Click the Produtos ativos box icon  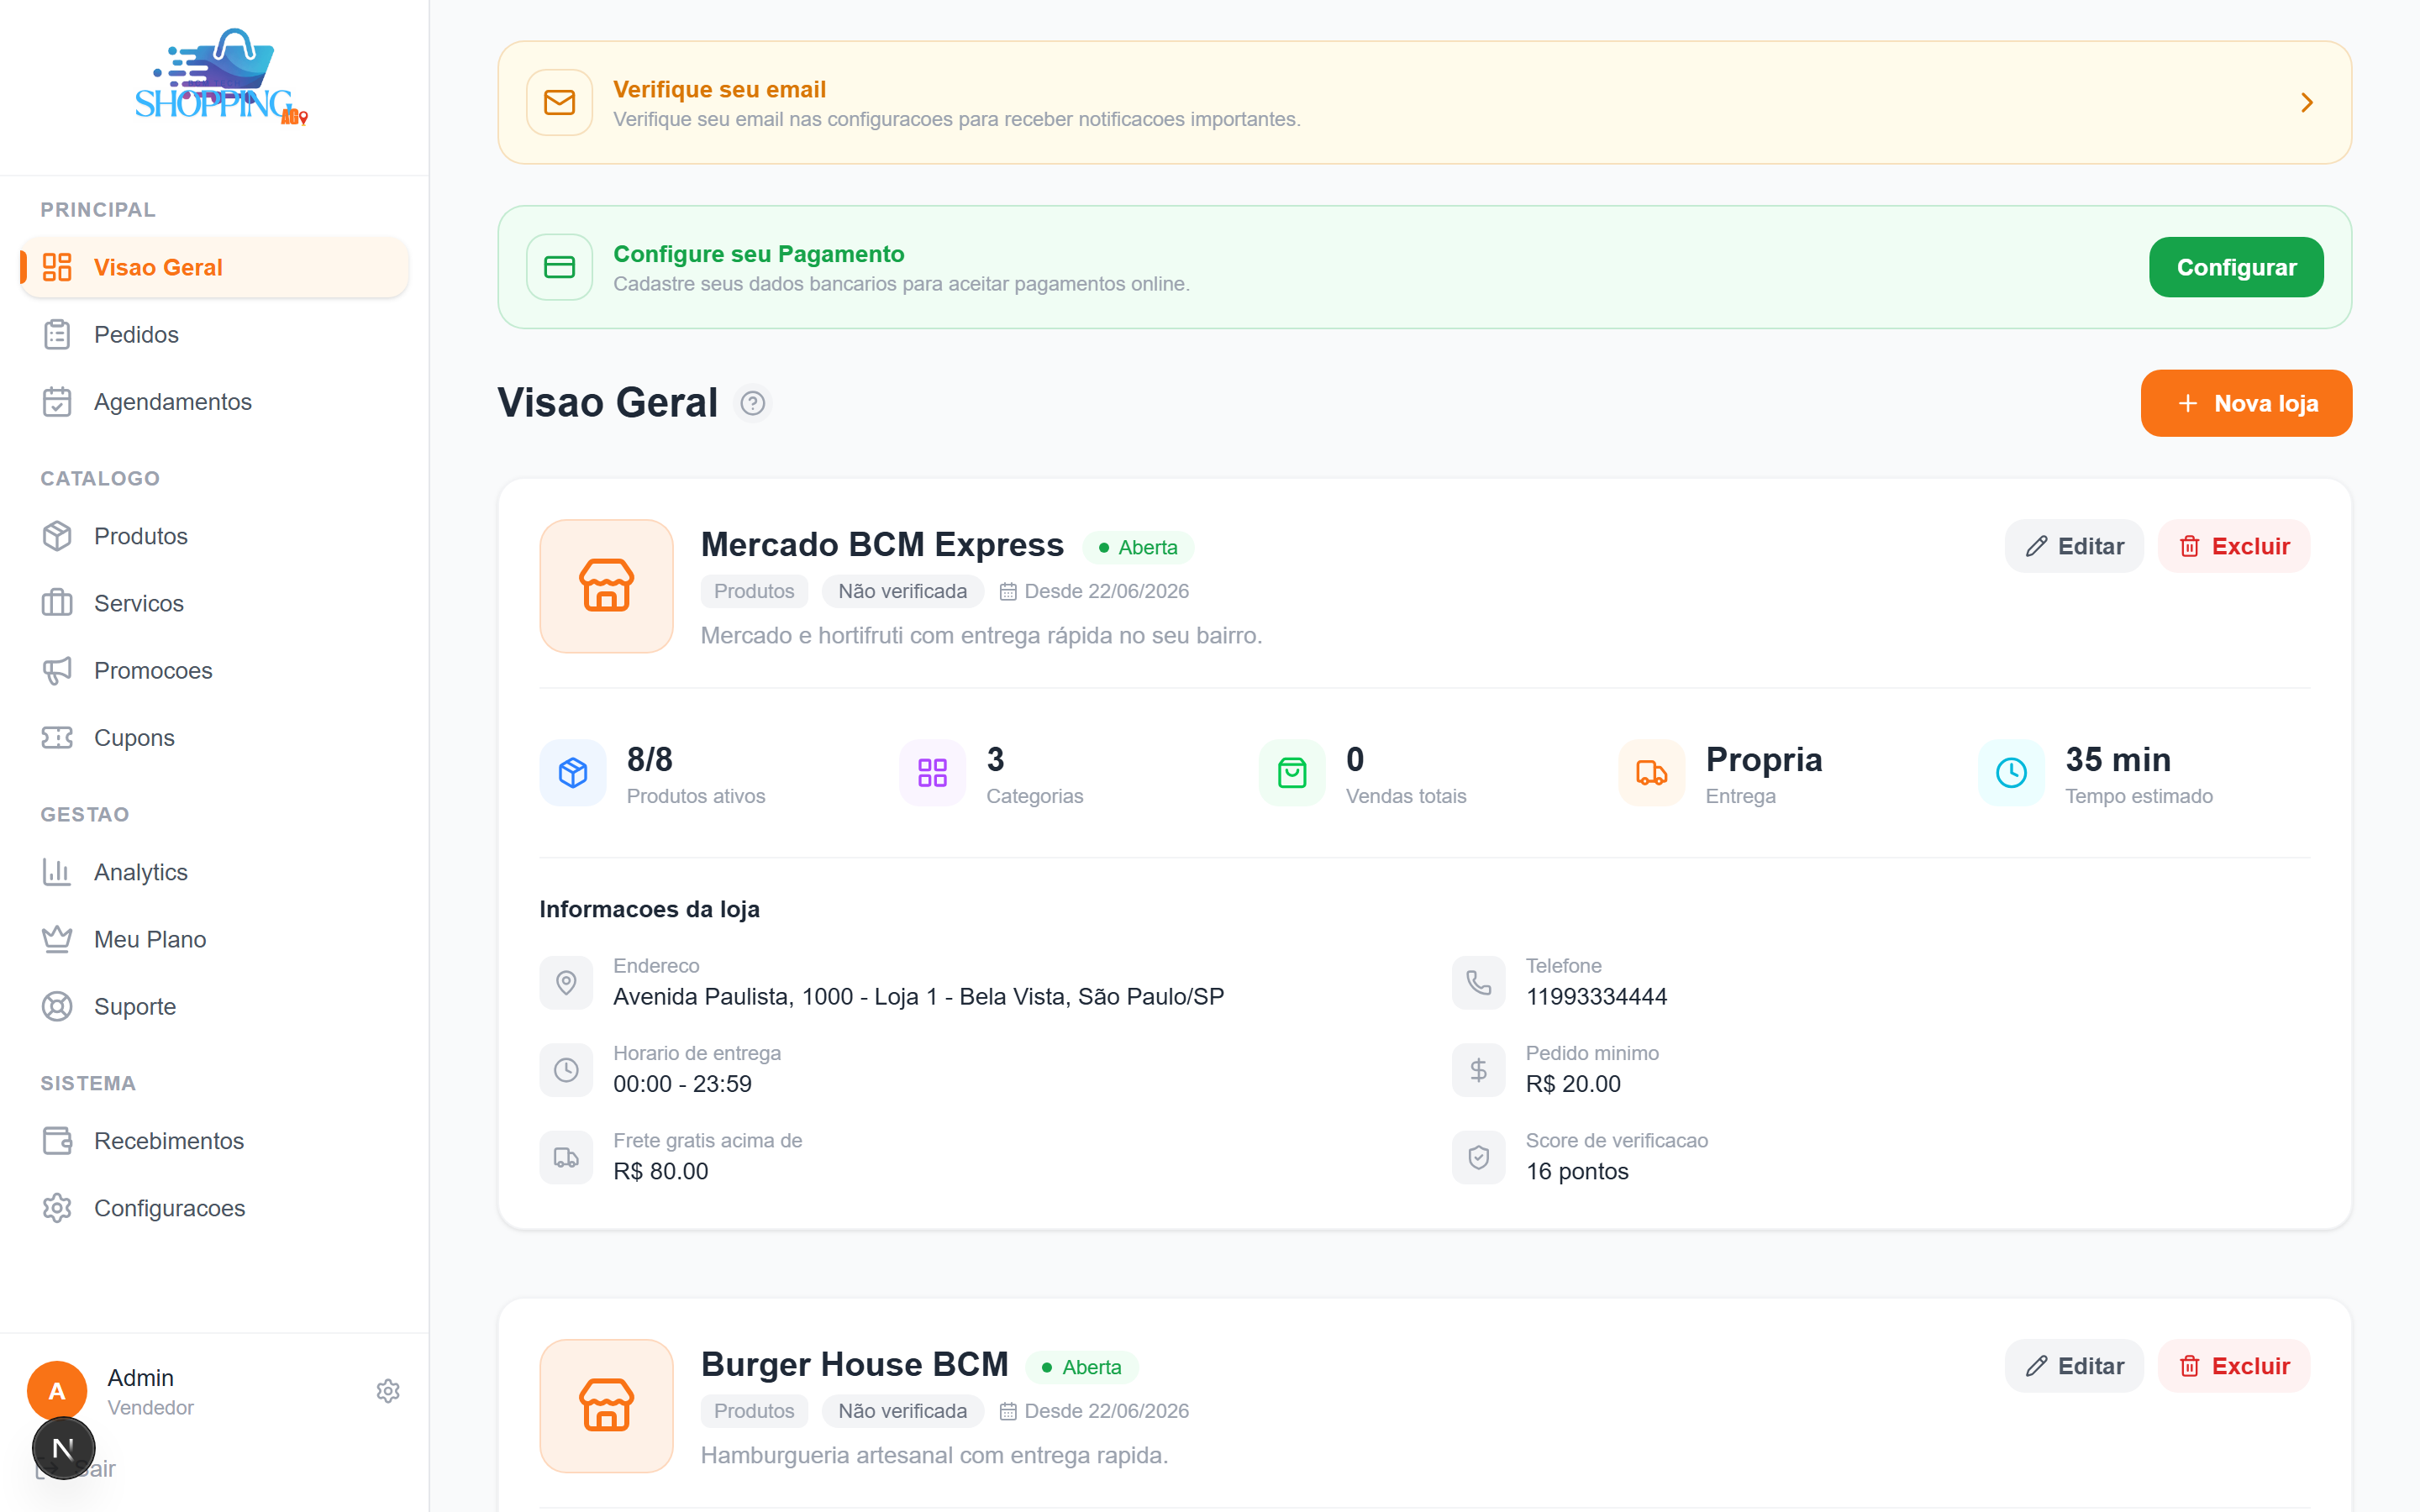click(x=573, y=773)
